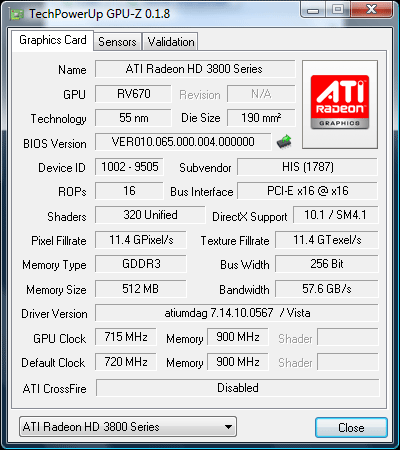Open the graphics card selection dropdown
The width and height of the screenshot is (400, 450).
pyautogui.click(x=128, y=427)
